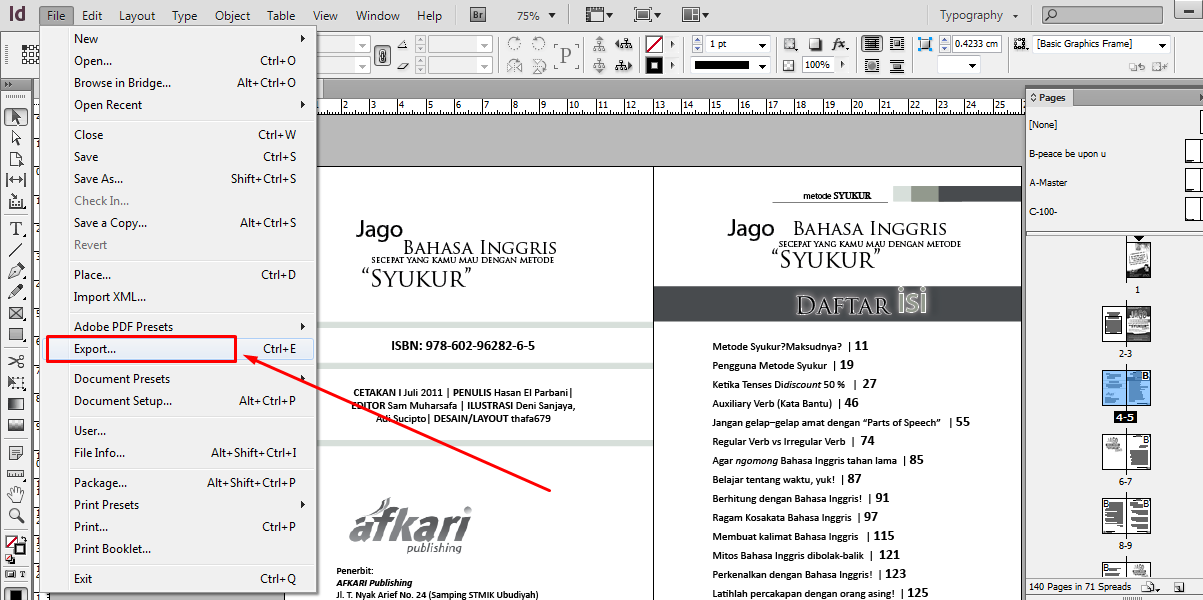The width and height of the screenshot is (1203, 600).
Task: Click the InDesign Id application logo
Action: point(17,15)
